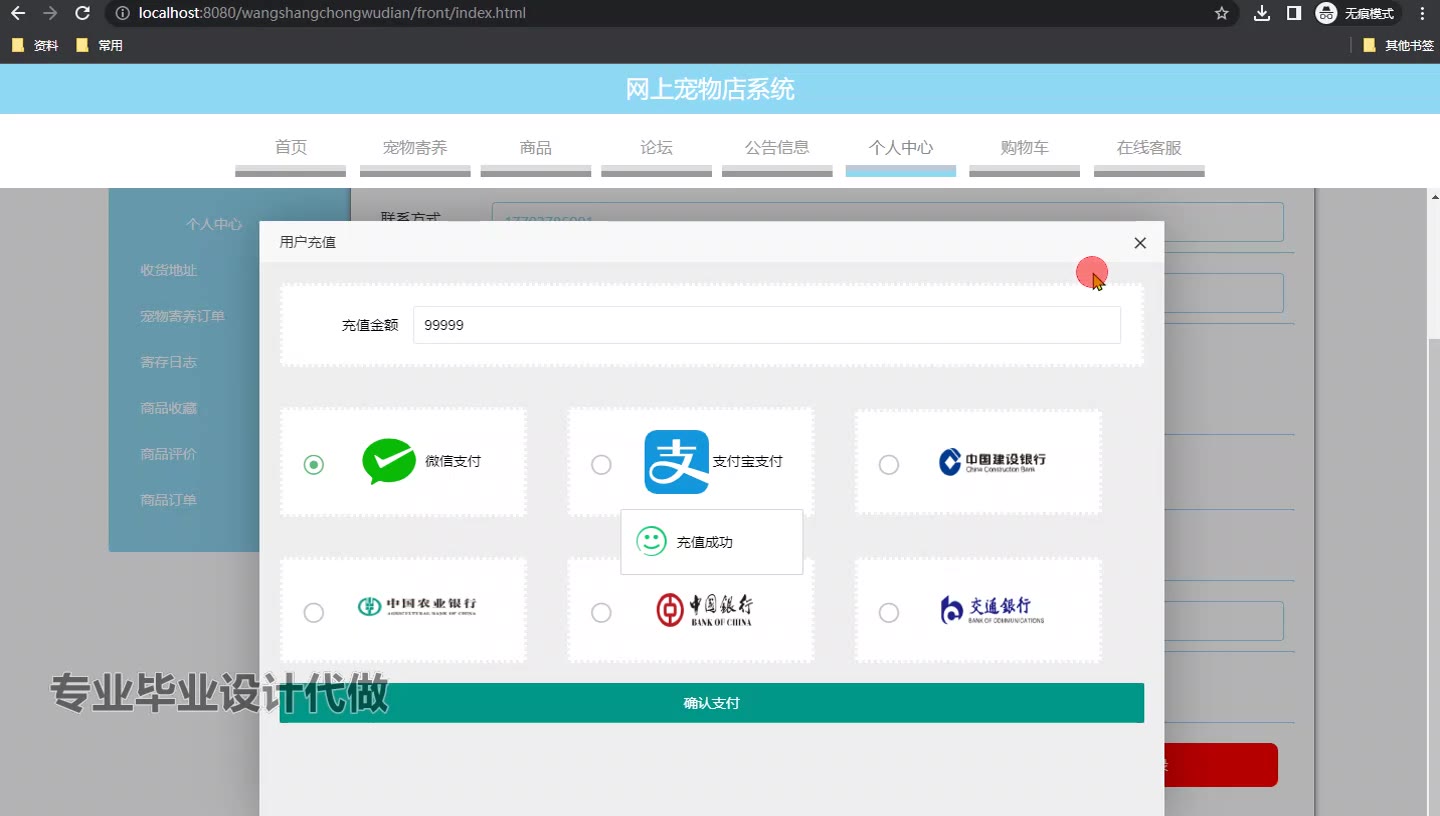
Task: Click the smiley icon in 充值成功 toast
Action: [651, 542]
